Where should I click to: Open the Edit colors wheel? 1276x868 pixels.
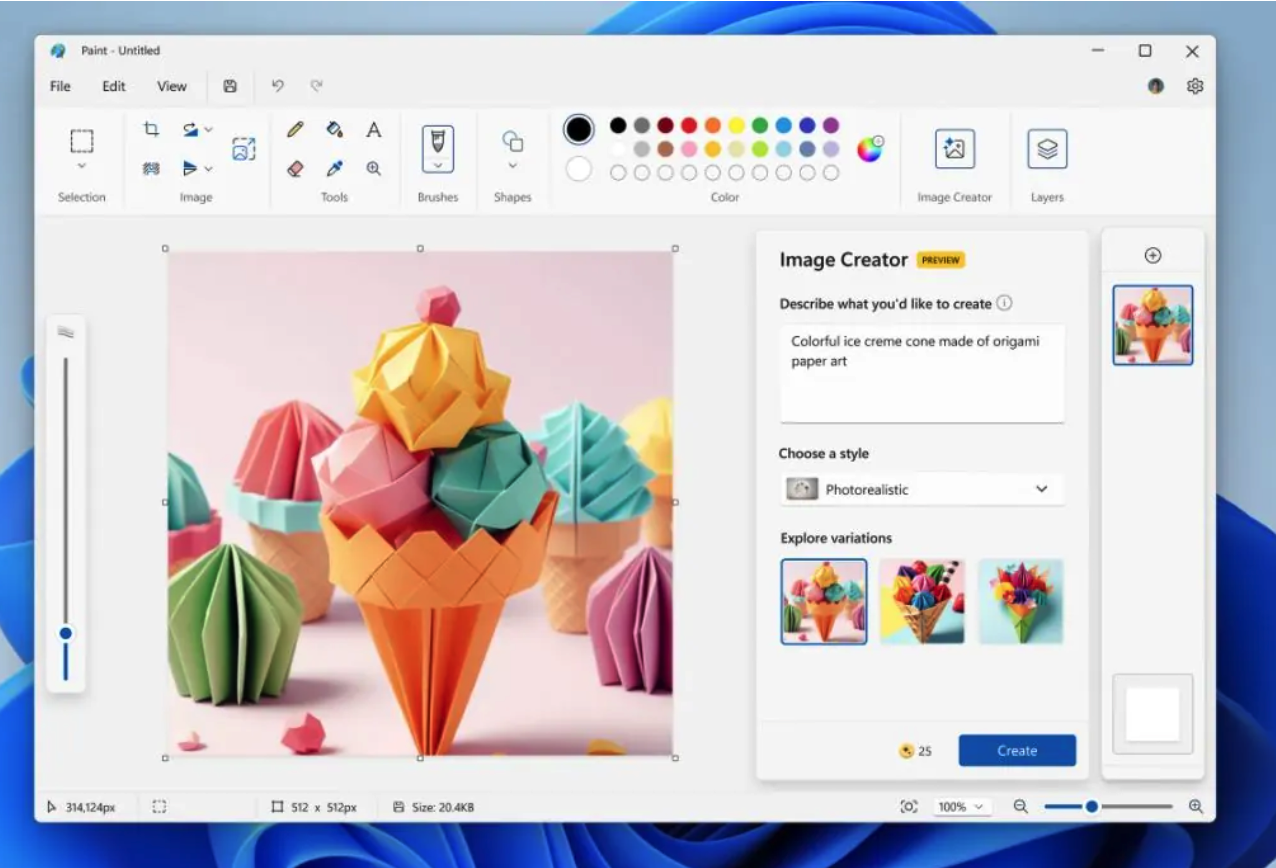871,150
